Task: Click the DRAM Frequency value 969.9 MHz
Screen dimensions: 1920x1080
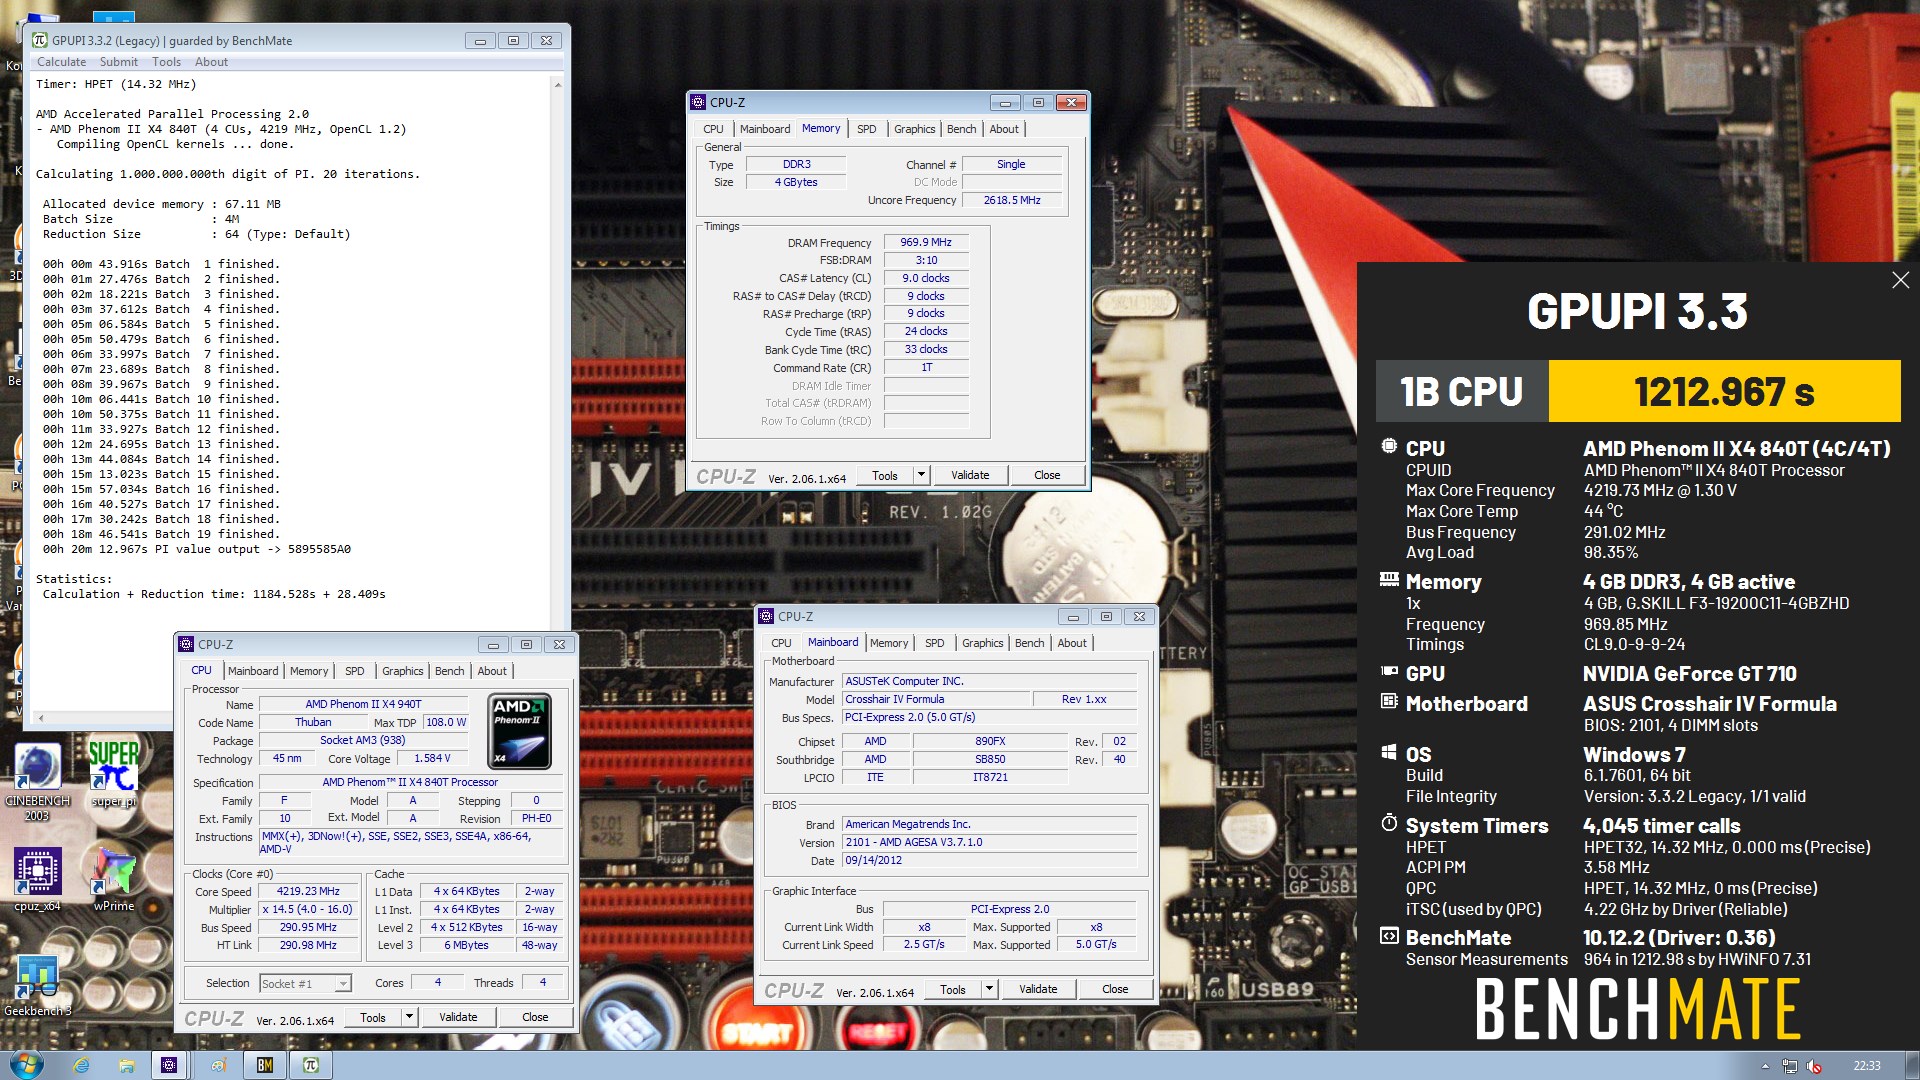Action: 926,242
